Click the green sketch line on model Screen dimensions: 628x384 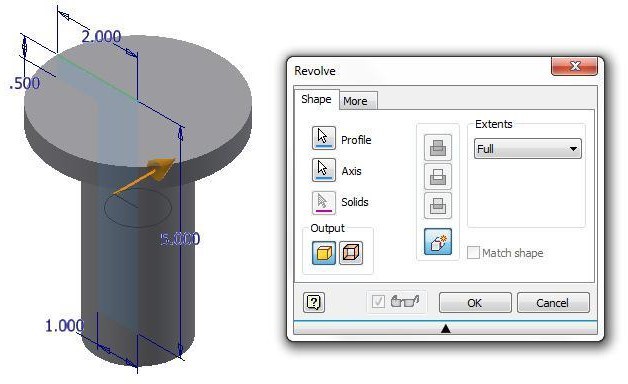click(97, 78)
